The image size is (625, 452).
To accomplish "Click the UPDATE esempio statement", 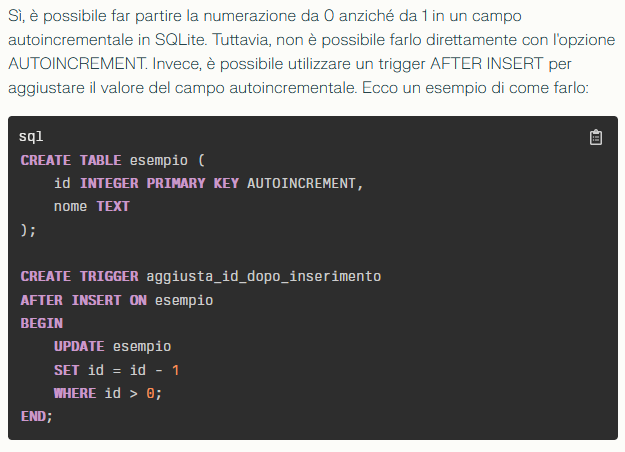I will pyautogui.click(x=112, y=346).
